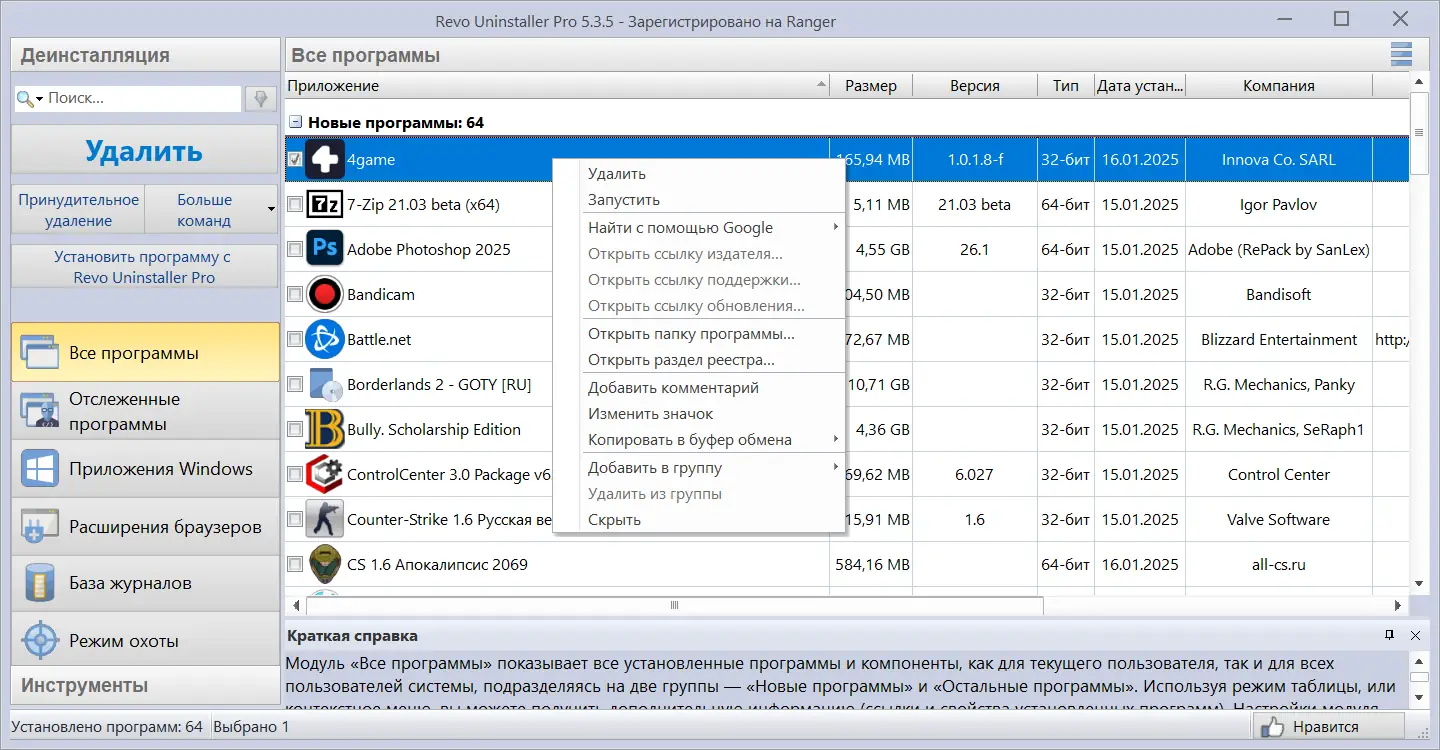Tick the checkbox beside Bandicam
Viewport: 1440px width, 750px height.
pos(295,294)
